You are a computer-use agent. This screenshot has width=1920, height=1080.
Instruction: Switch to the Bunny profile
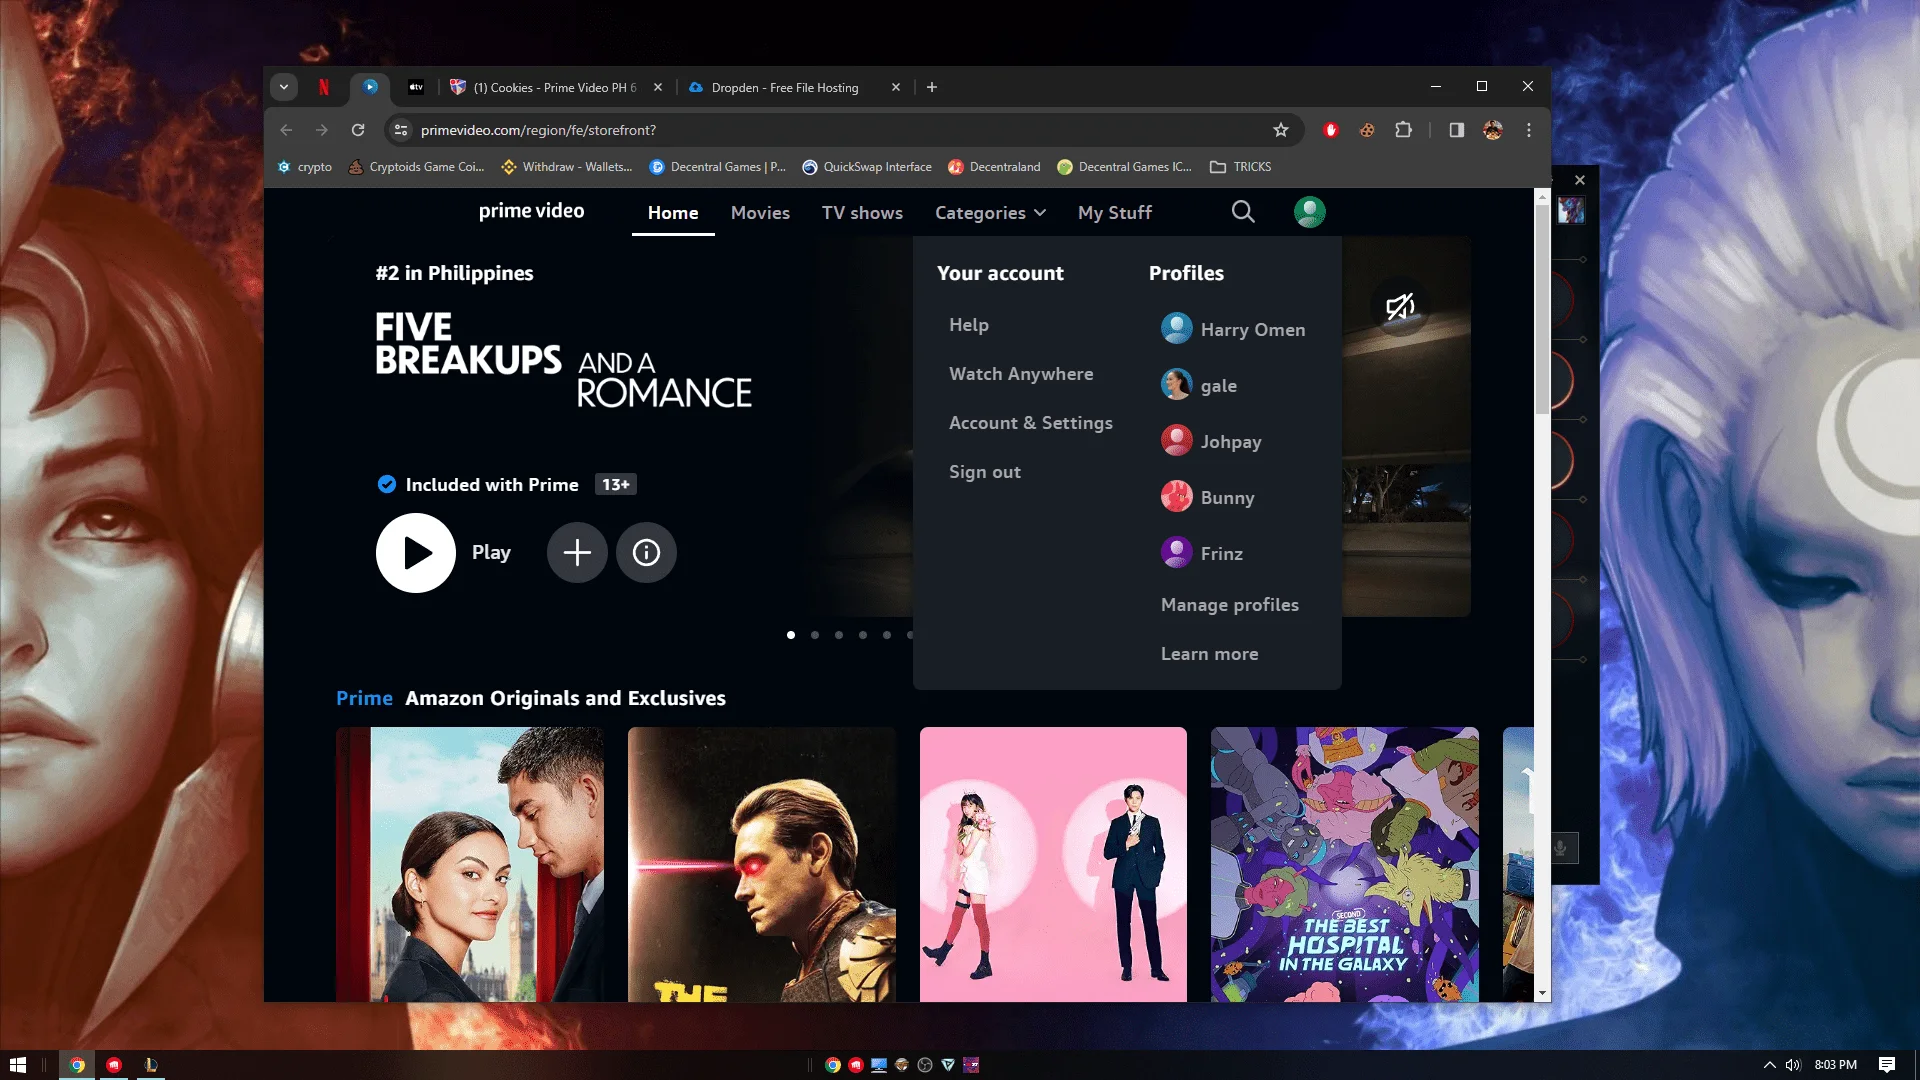[1207, 497]
